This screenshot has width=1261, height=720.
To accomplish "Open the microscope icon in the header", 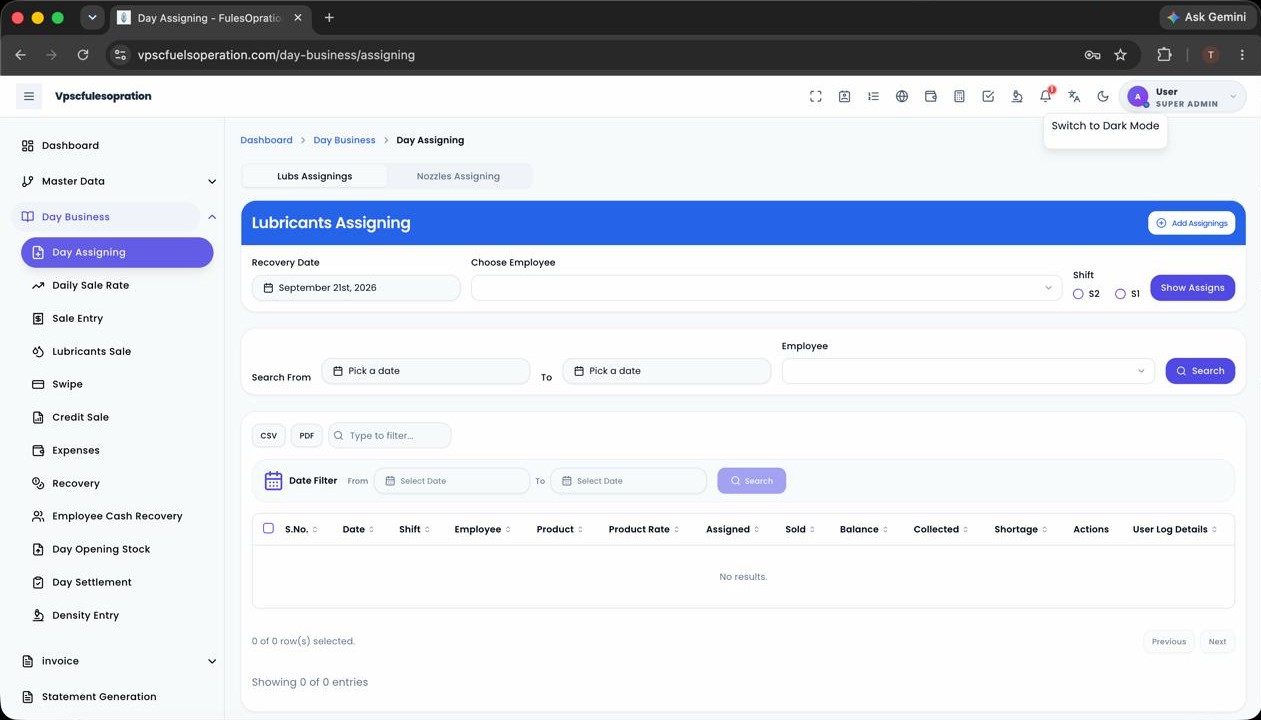I will pyautogui.click(x=1016, y=96).
